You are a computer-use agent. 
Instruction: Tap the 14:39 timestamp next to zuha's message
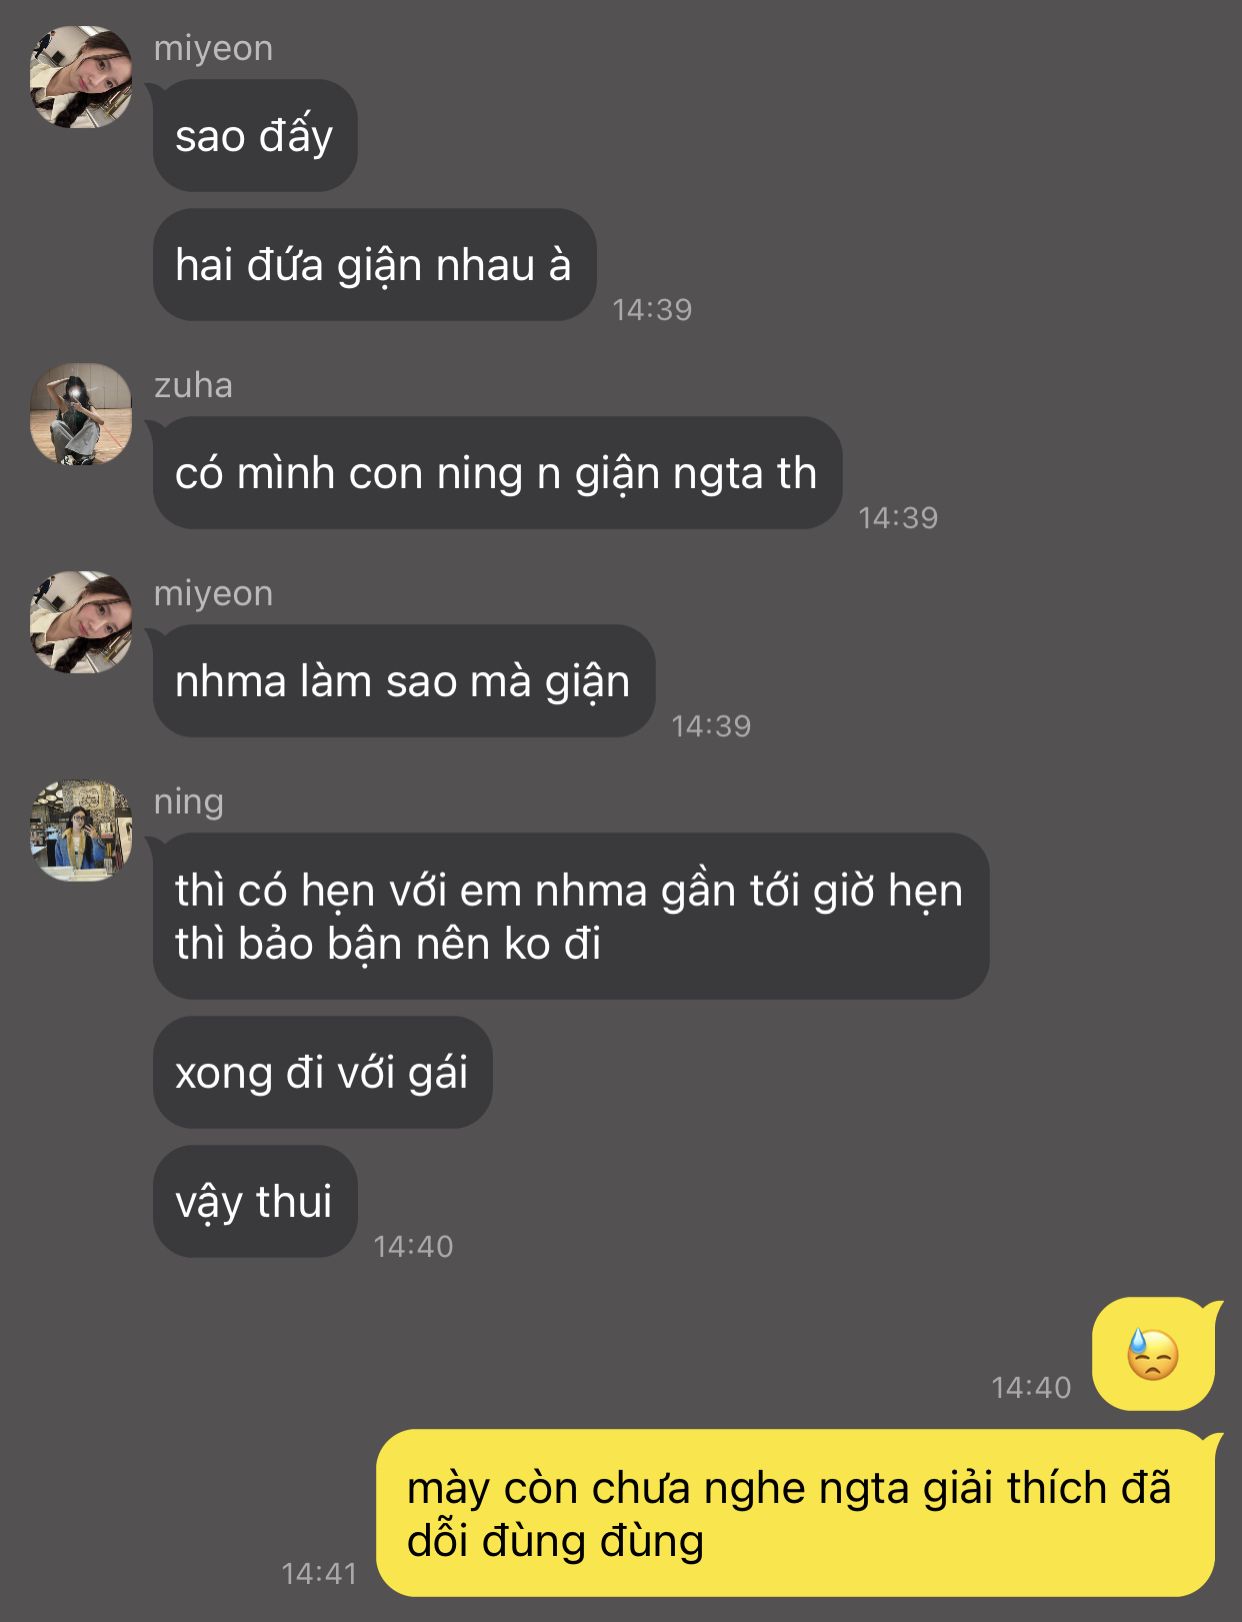[898, 517]
